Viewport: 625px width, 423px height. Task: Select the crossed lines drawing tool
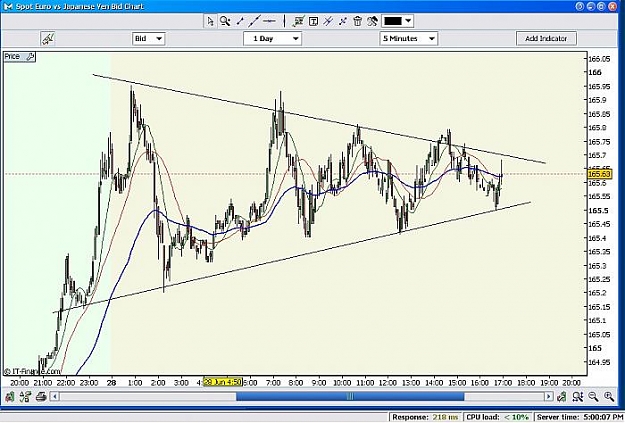342,21
